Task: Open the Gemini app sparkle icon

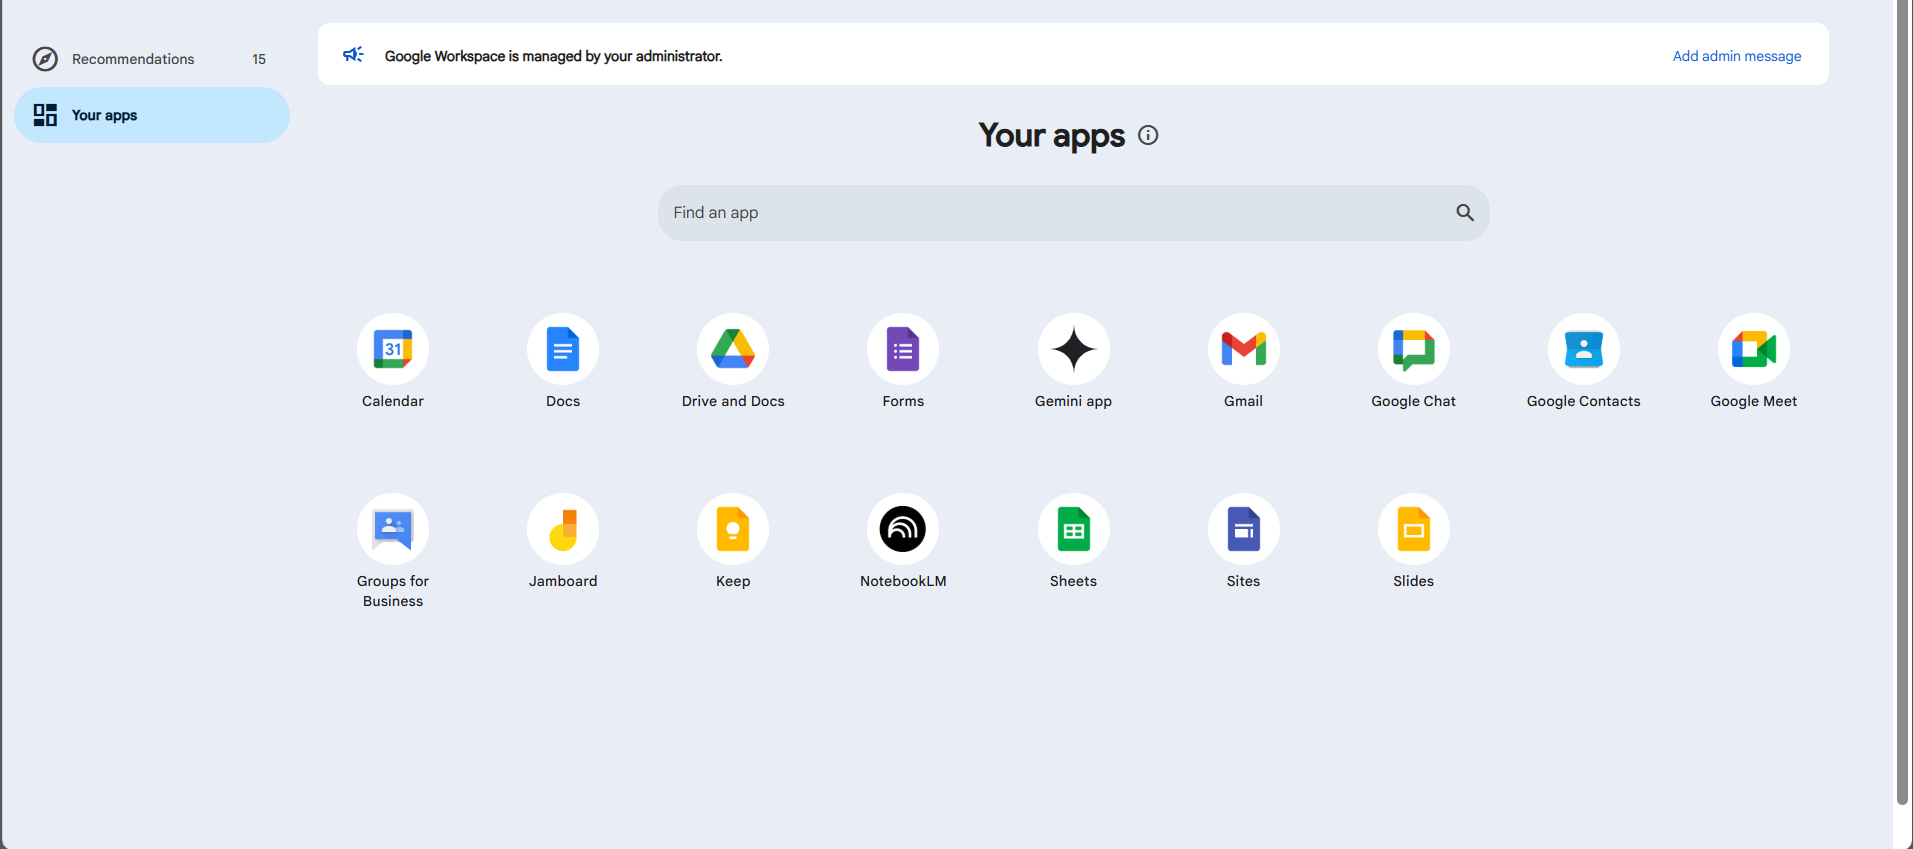Action: pyautogui.click(x=1073, y=349)
